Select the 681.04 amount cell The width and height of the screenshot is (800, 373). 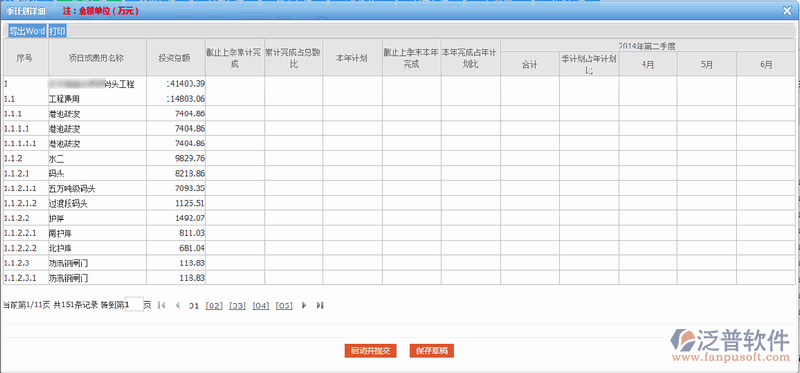[x=176, y=248]
